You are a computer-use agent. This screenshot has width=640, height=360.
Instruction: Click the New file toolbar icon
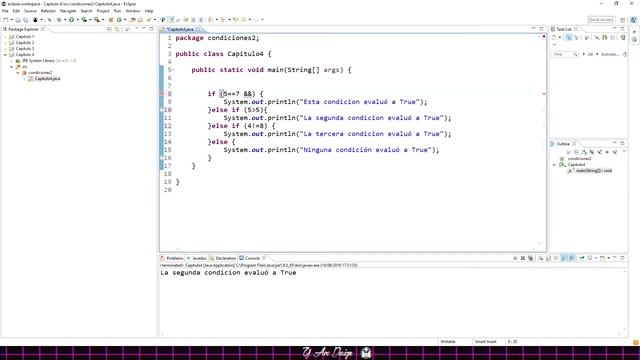6,20
